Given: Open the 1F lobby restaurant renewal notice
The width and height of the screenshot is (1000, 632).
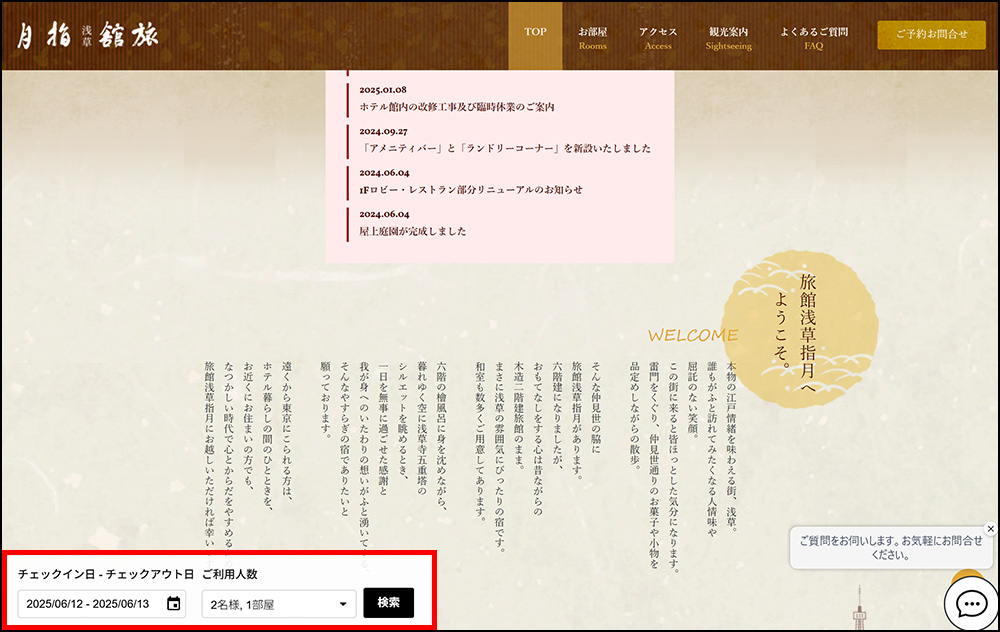Looking at the screenshot, I should tap(470, 189).
